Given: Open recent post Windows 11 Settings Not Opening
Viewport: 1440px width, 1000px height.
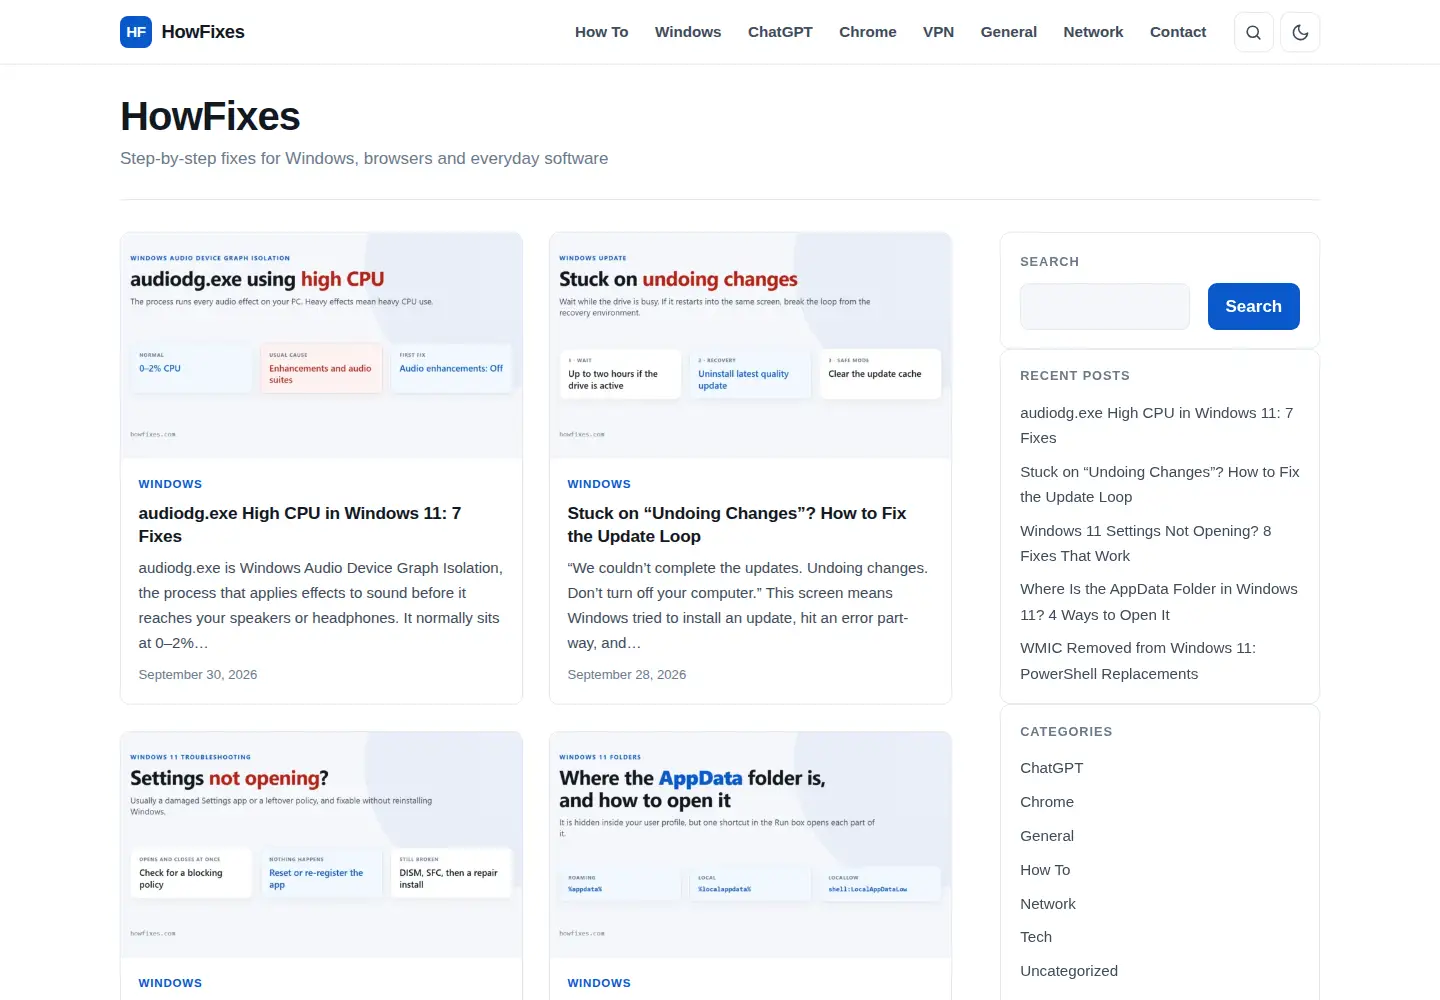Looking at the screenshot, I should tap(1146, 543).
